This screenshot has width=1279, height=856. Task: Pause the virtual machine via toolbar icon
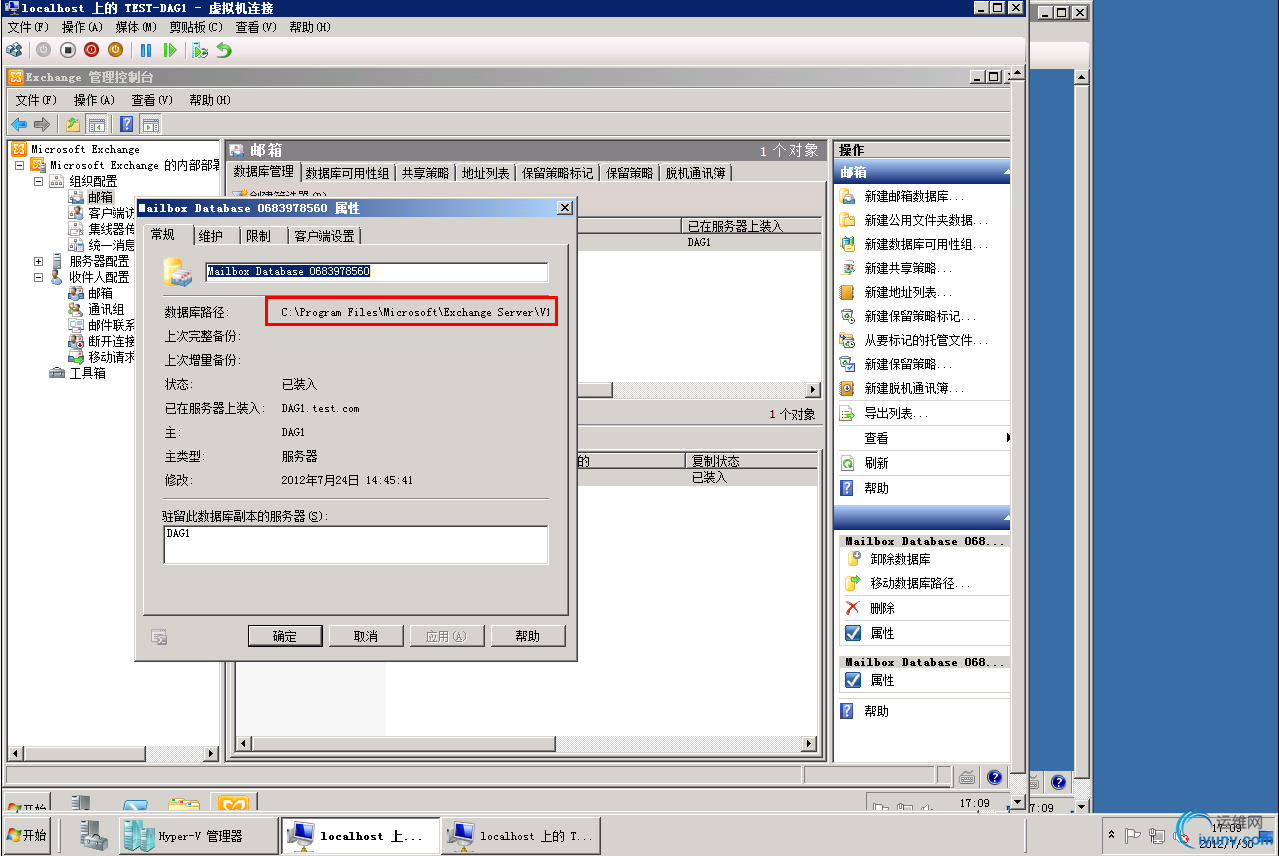[x=146, y=49]
